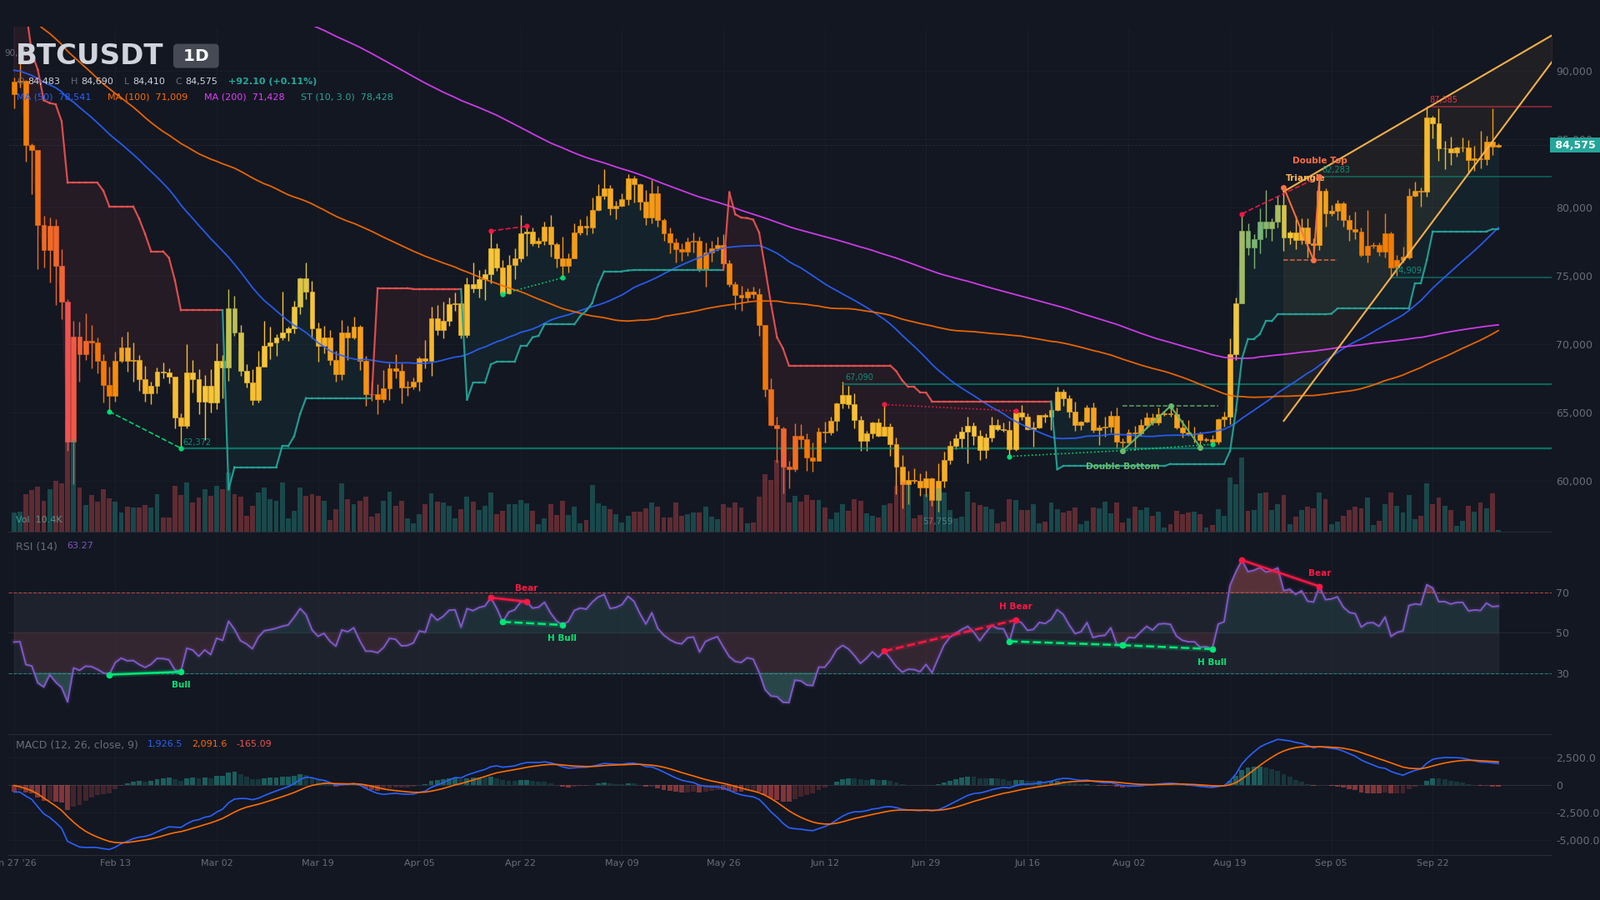The image size is (1600, 900).
Task: Click the low value 84,410
Action: point(149,81)
